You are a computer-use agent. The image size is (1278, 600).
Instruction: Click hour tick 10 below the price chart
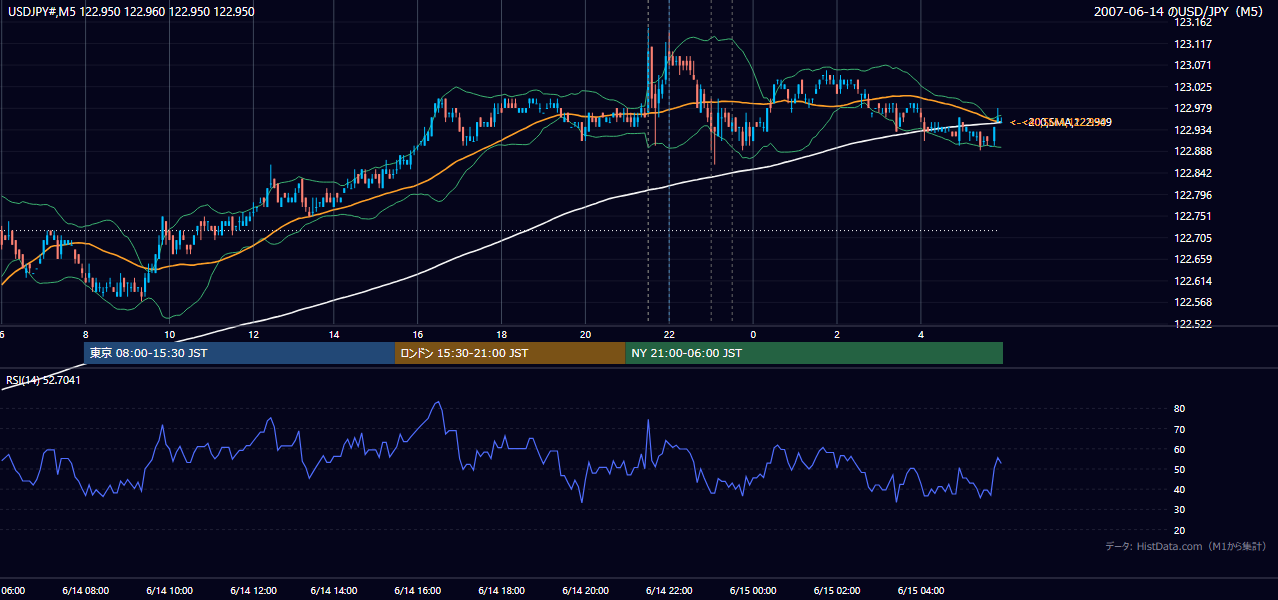169,335
